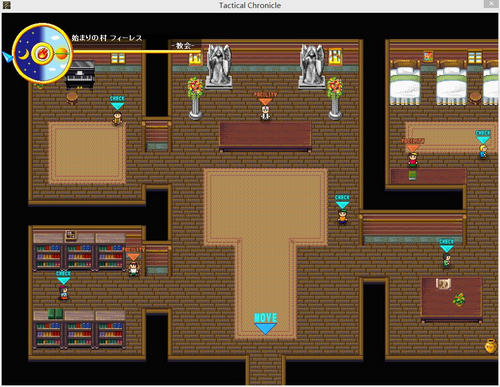The width and height of the screenshot is (500, 387).
Task: Click the priest behind the altar table
Action: click(265, 113)
